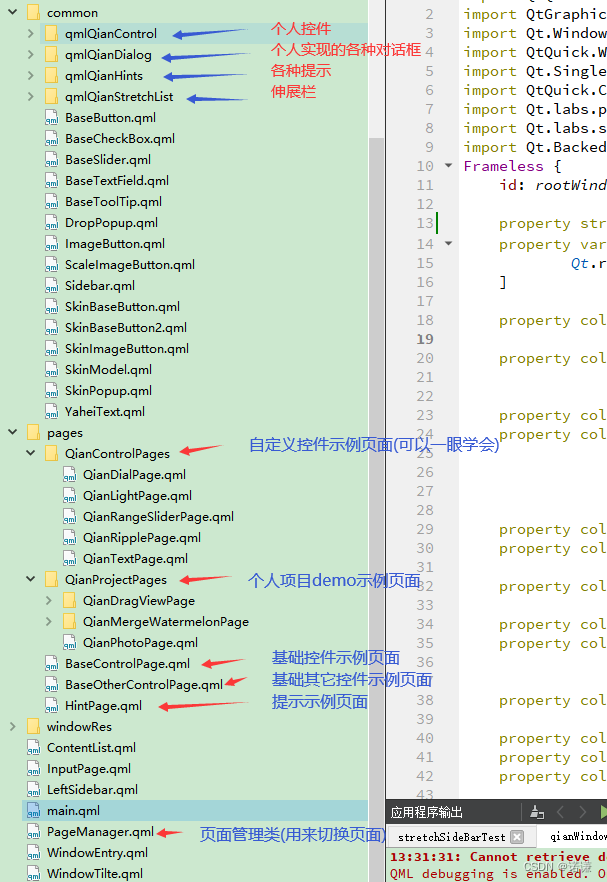Expand the windowRes folder

pos(12,727)
